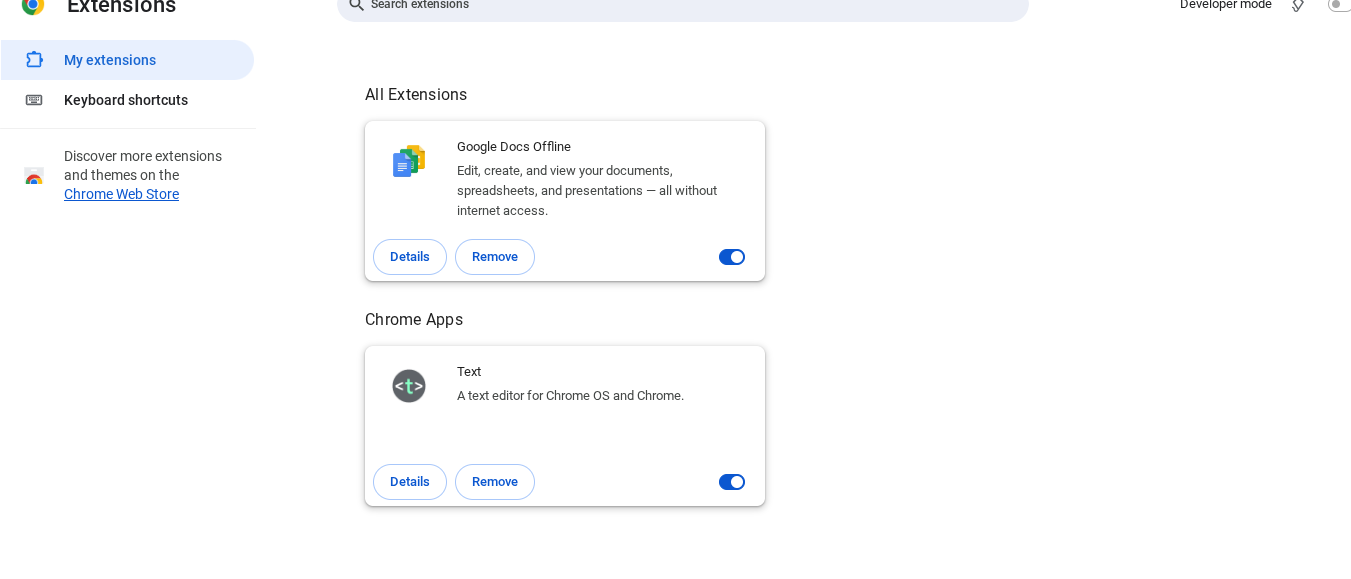The height and width of the screenshot is (579, 1351).
Task: Click the Developer mode label
Action: pos(1226,5)
